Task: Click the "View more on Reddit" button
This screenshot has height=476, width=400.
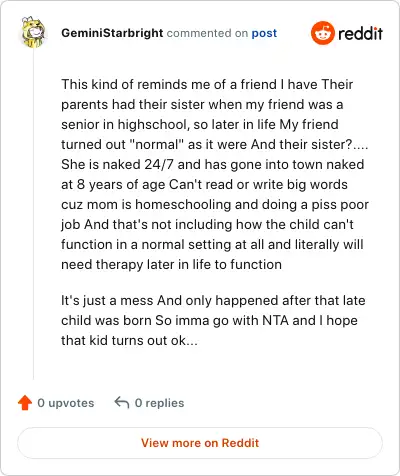Action: point(200,443)
